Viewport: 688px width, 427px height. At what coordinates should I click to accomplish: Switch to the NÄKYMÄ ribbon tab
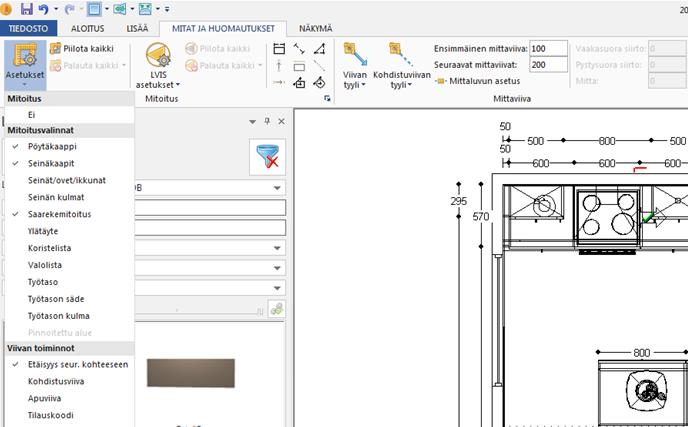(x=315, y=29)
